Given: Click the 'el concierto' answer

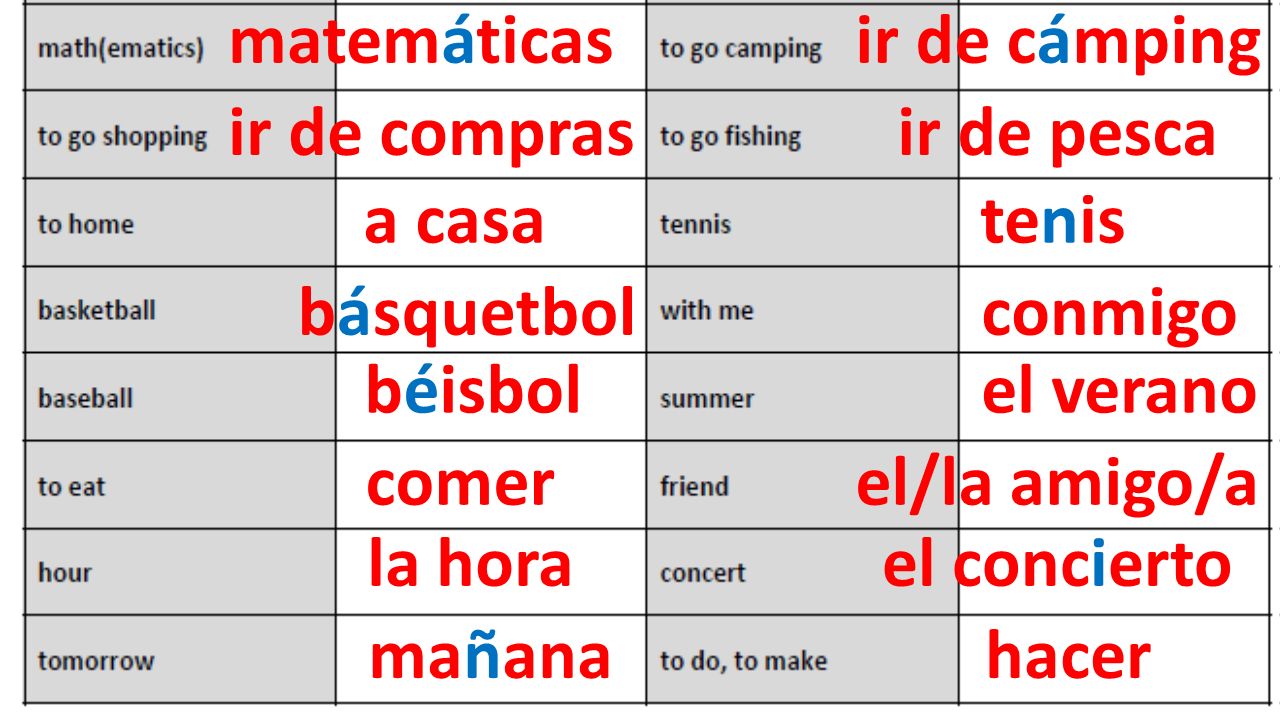Looking at the screenshot, I should 1057,565.
